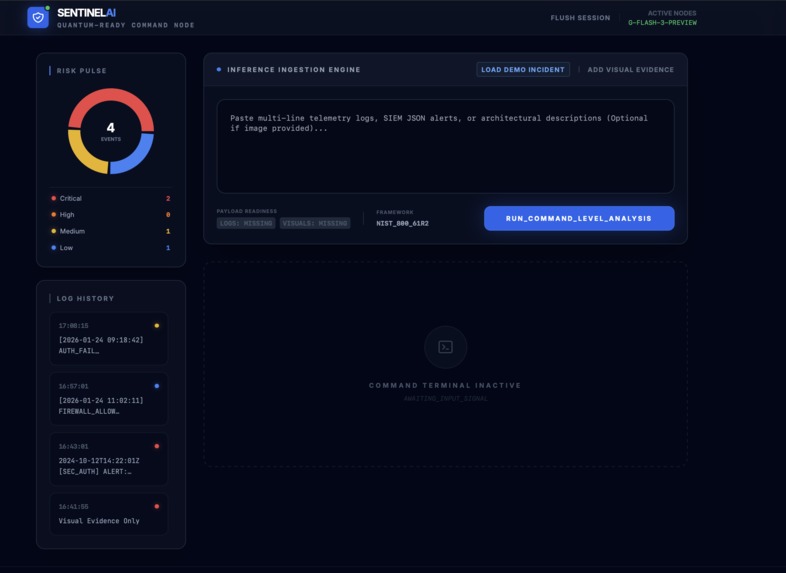This screenshot has width=786, height=573.
Task: Click the orange High legend dot
Action: pyautogui.click(x=54, y=215)
